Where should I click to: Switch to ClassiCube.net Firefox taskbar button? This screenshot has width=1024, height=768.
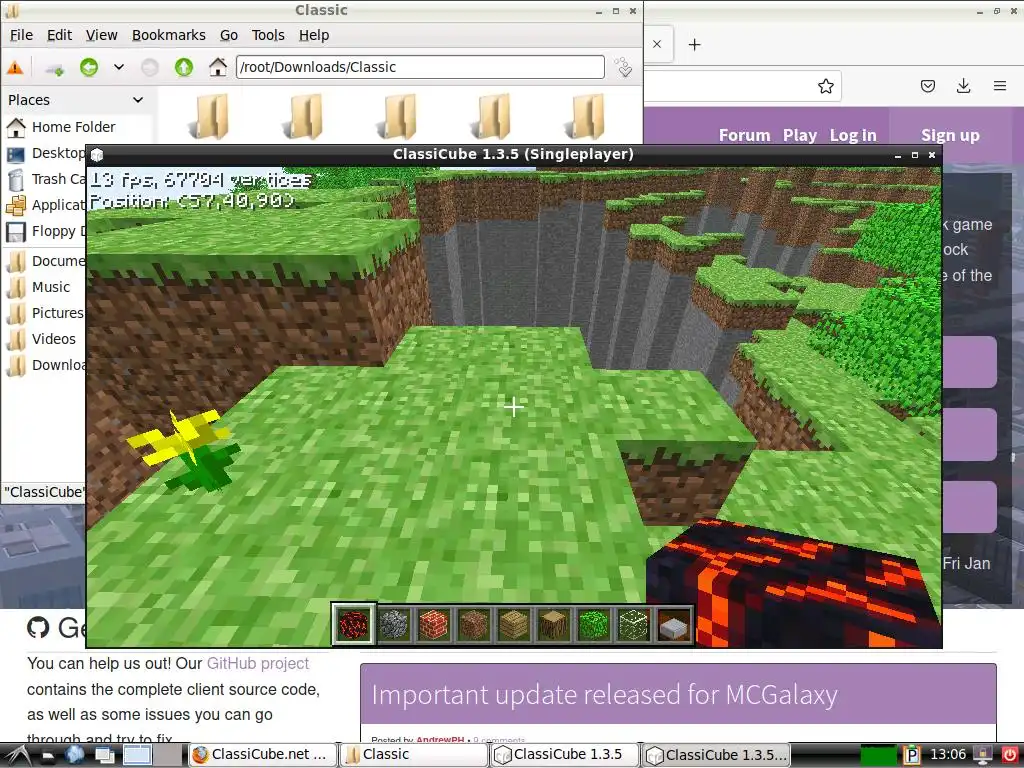[x=263, y=755]
